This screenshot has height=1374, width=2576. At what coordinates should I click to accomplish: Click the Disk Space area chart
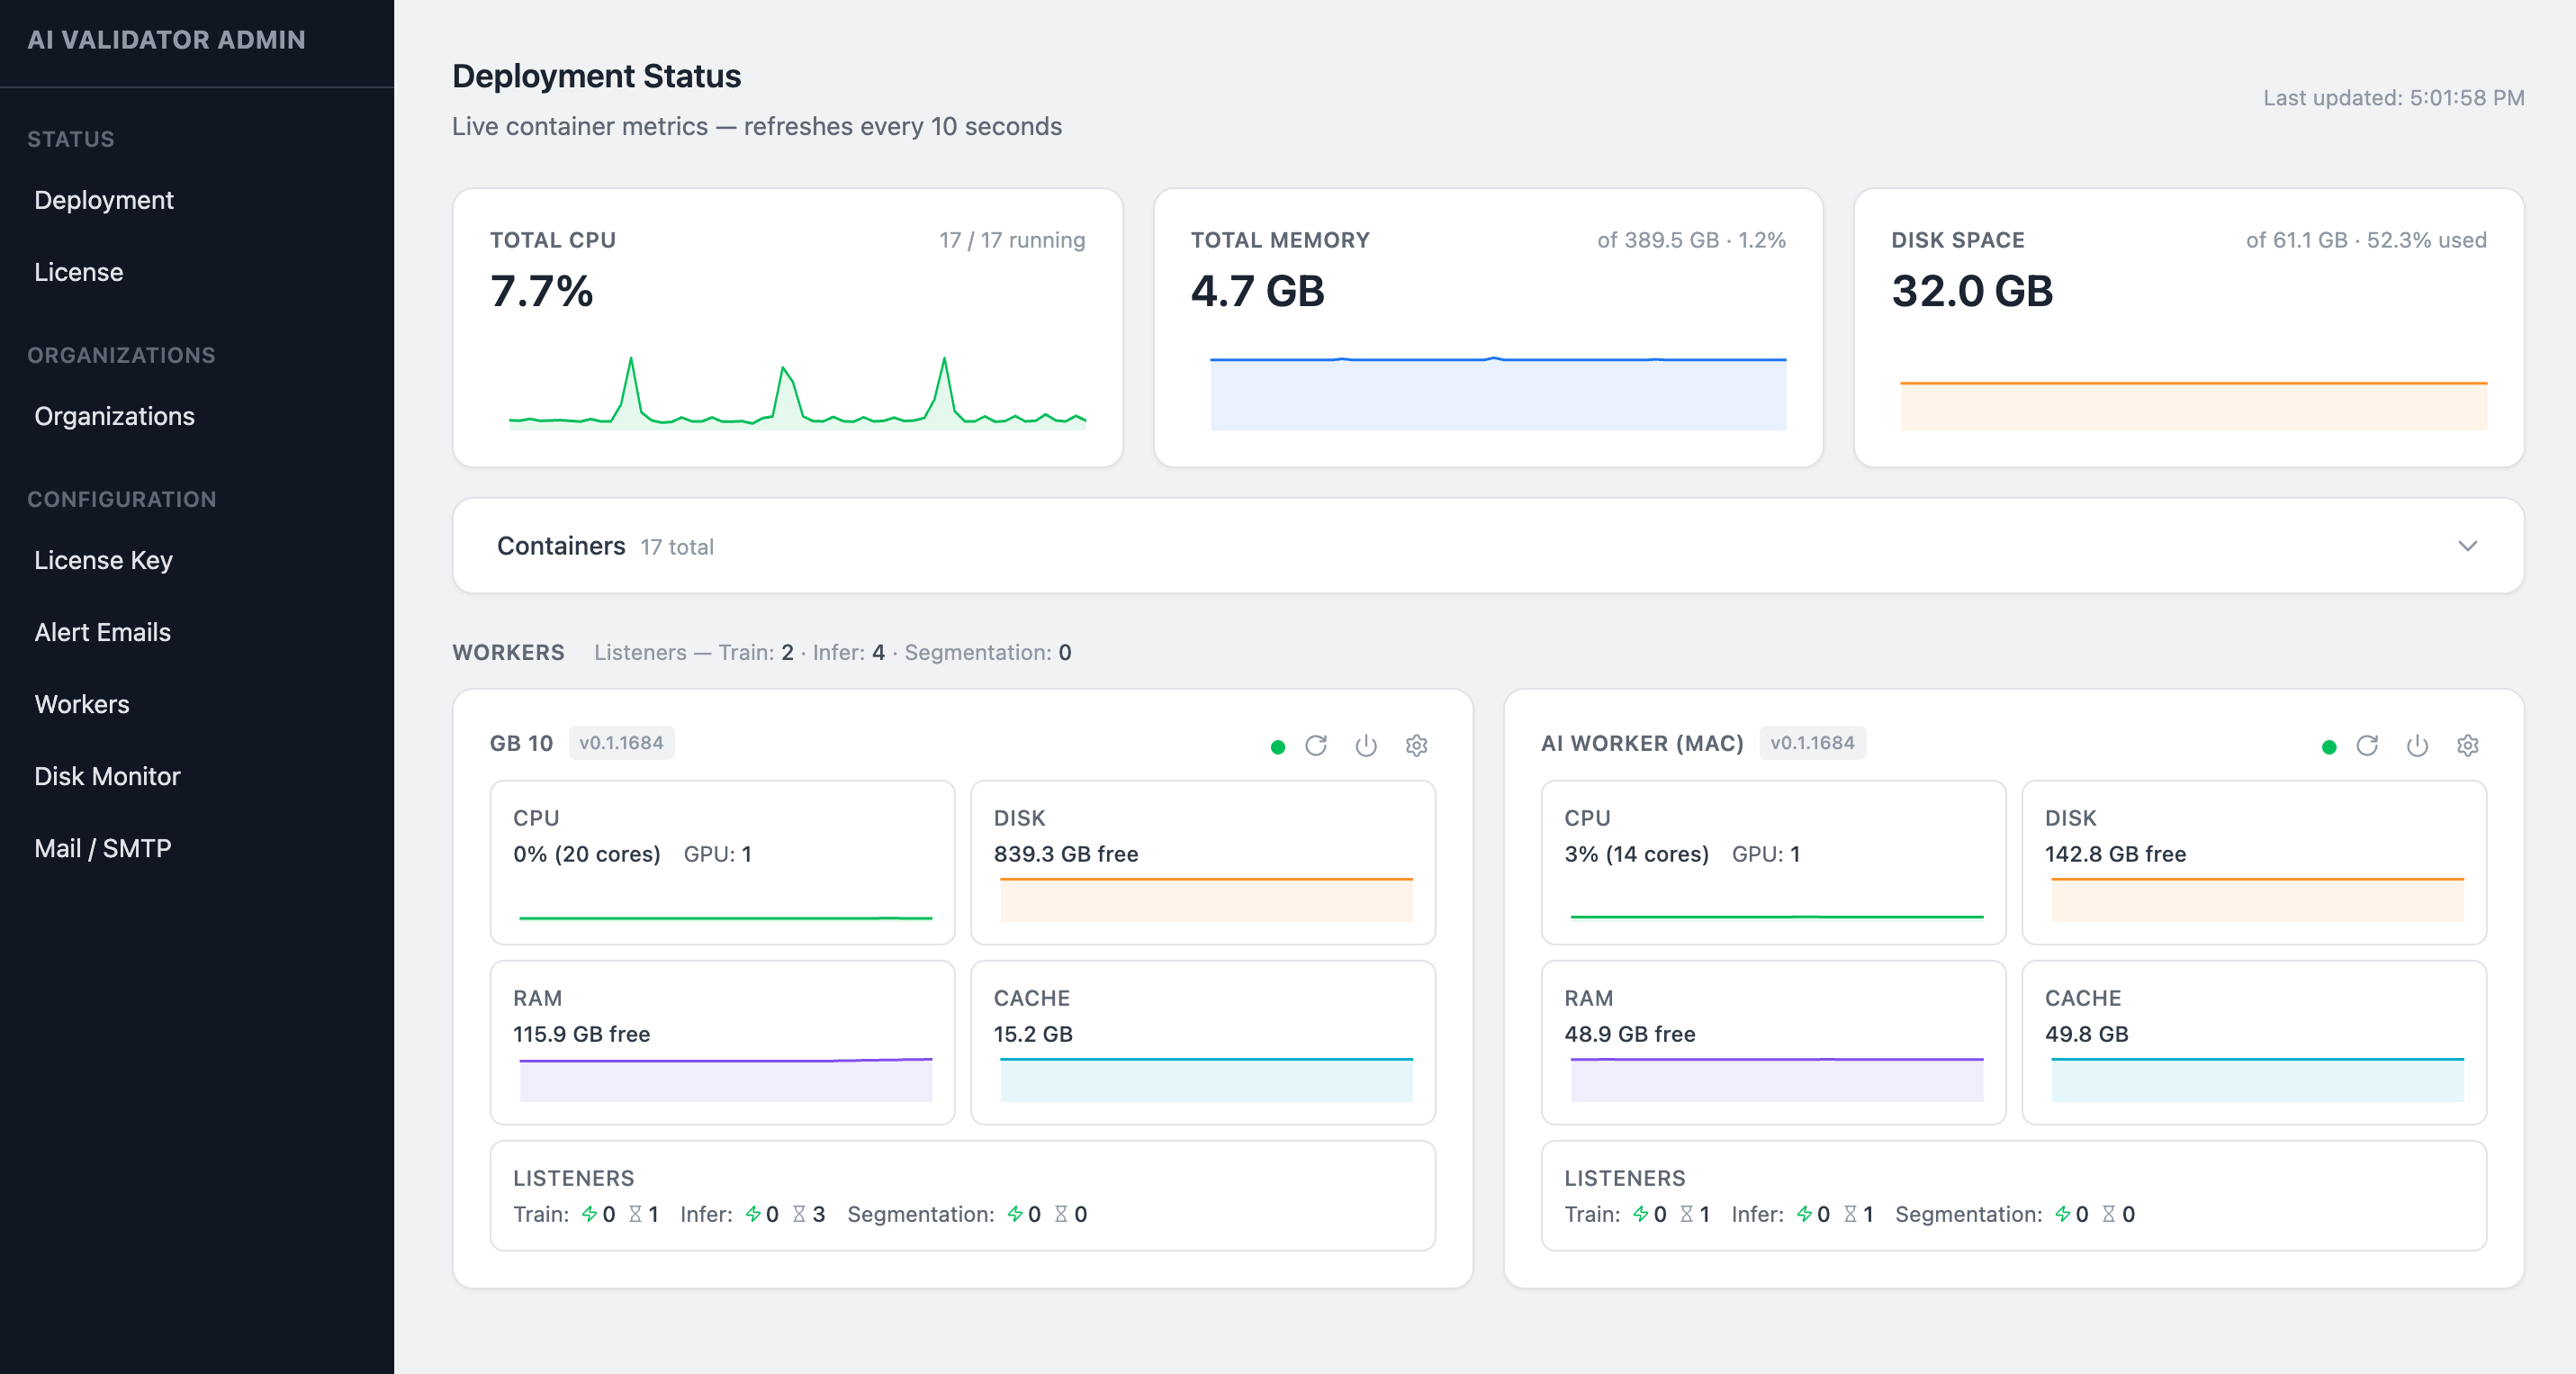pyautogui.click(x=2193, y=405)
